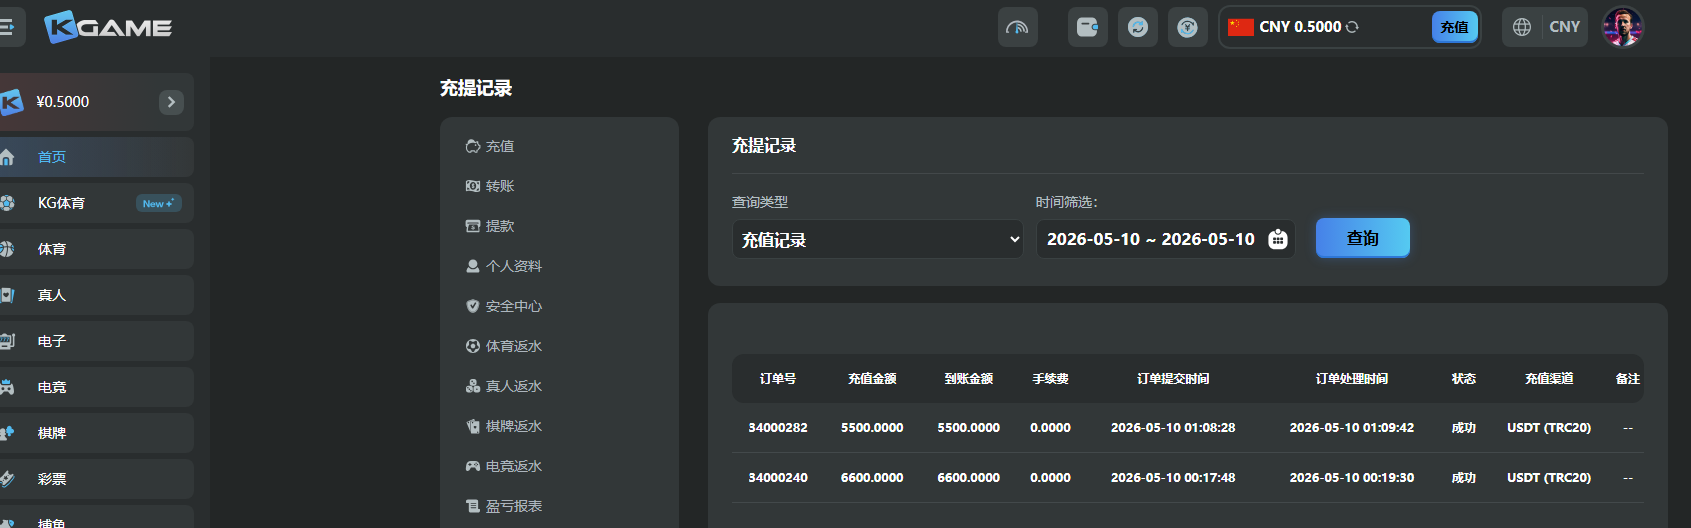Screen dimensions: 1691x528
Task: Click the yen withdrawal icon in header
Action: [1187, 27]
